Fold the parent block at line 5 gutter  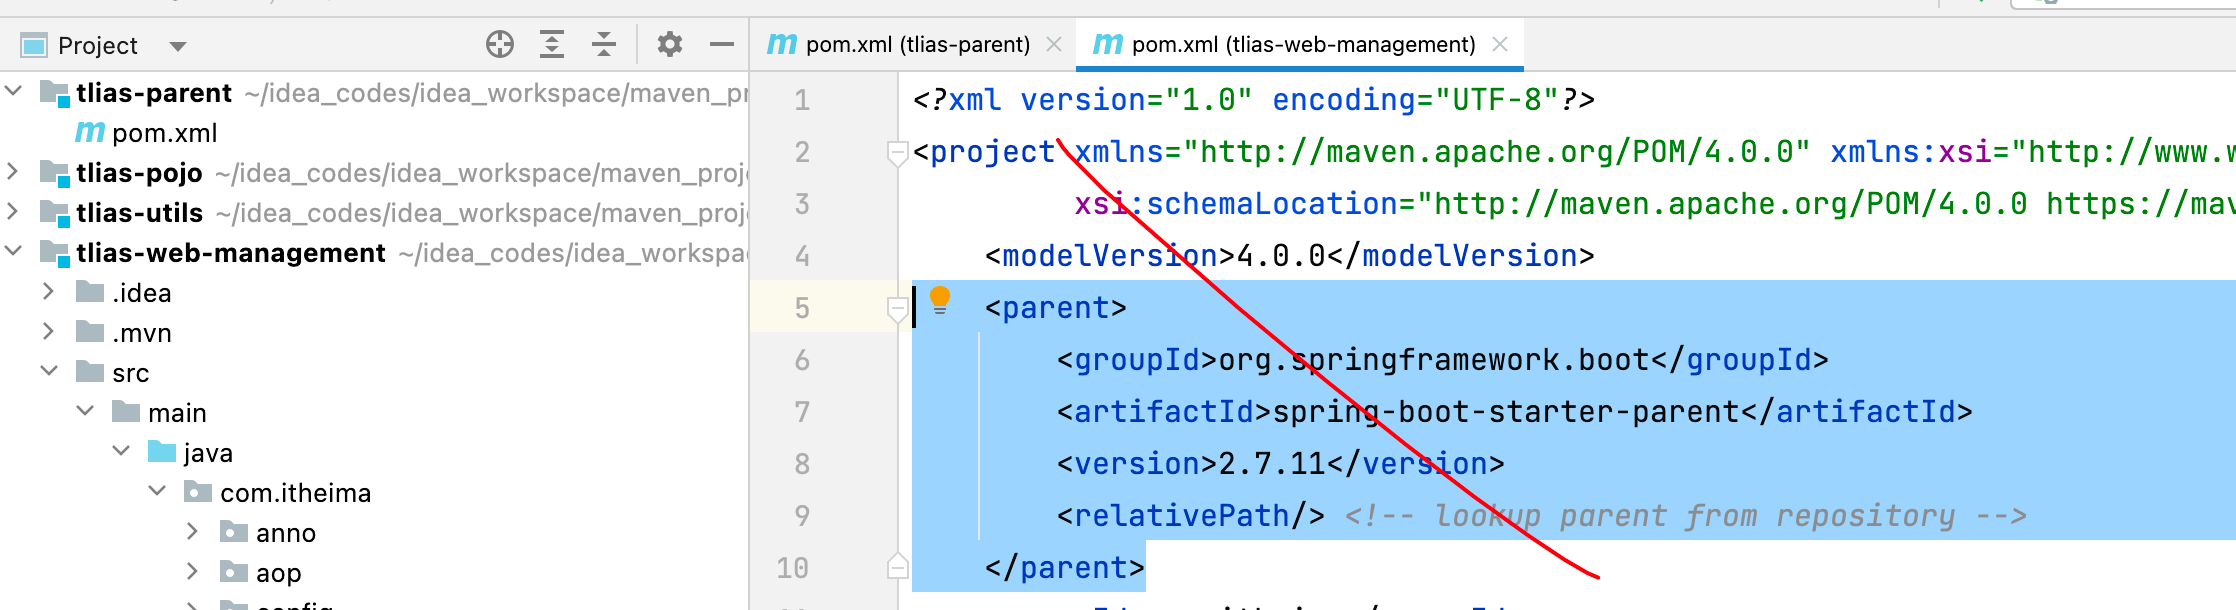897,309
